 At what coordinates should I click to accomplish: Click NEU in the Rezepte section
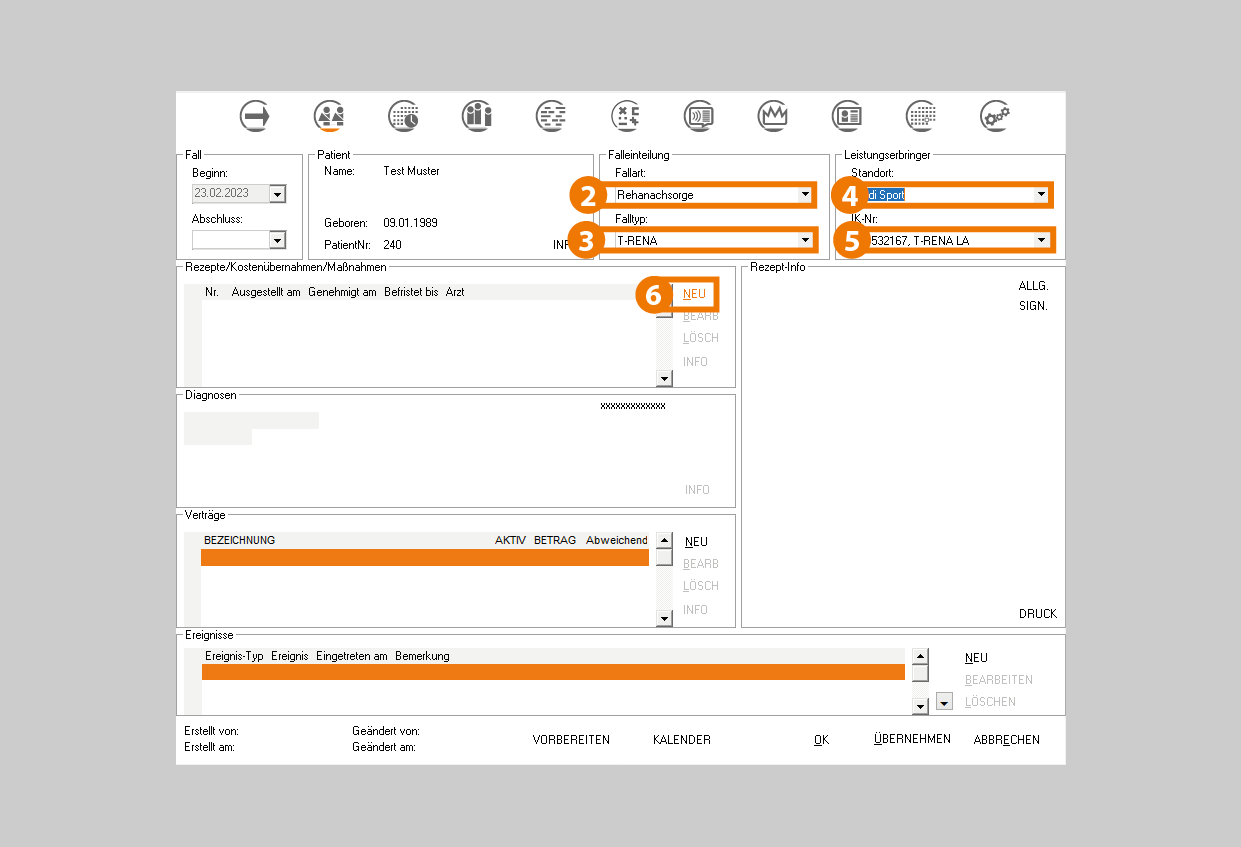pos(695,294)
